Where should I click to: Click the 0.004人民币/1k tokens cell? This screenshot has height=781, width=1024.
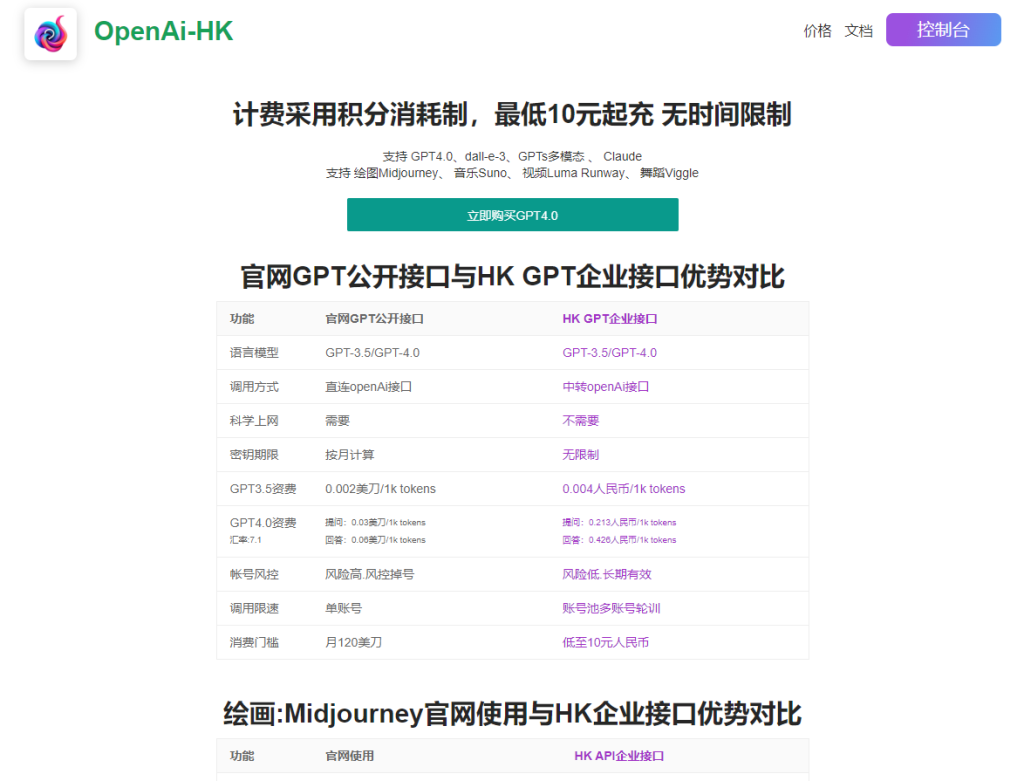624,488
